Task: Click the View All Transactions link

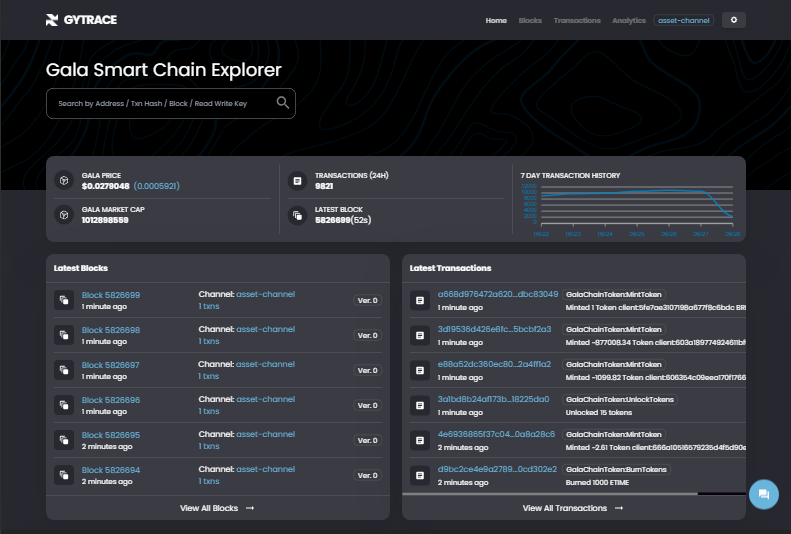Action: tap(573, 508)
